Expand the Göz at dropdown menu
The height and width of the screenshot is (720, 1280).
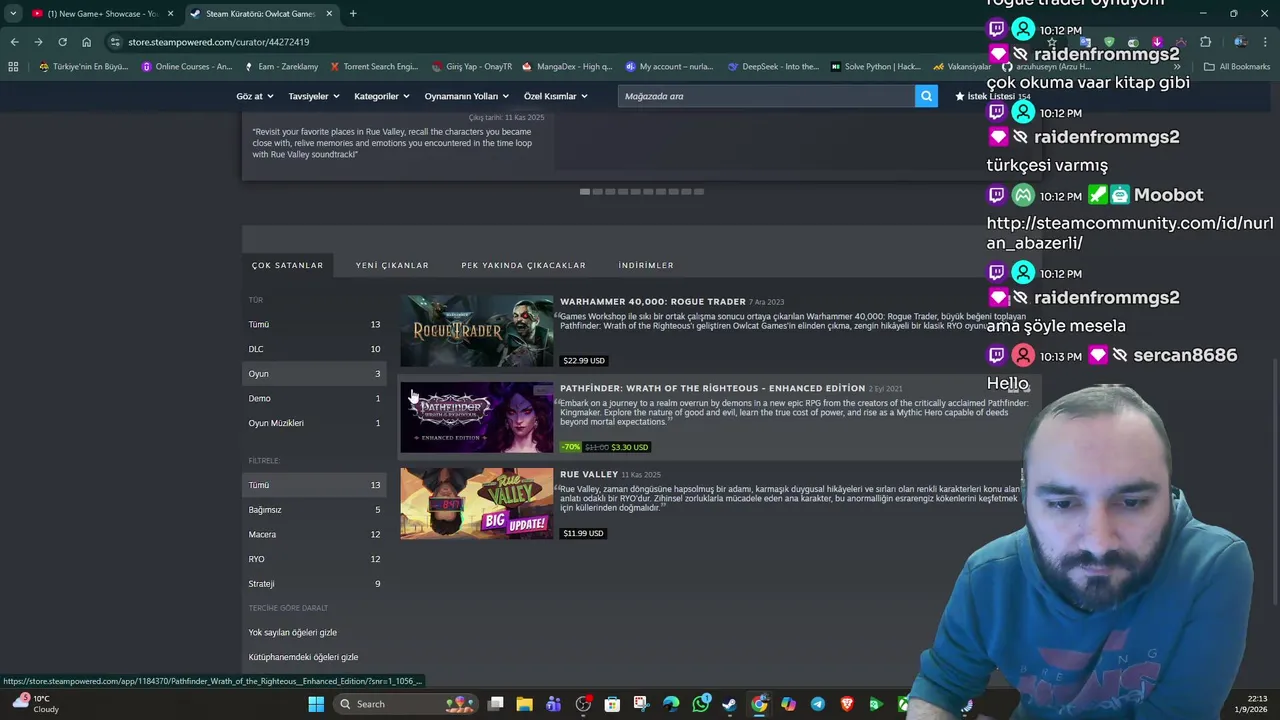pos(254,96)
